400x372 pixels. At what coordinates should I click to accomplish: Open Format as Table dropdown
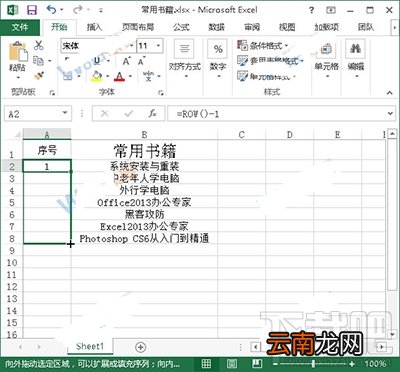tap(270, 61)
